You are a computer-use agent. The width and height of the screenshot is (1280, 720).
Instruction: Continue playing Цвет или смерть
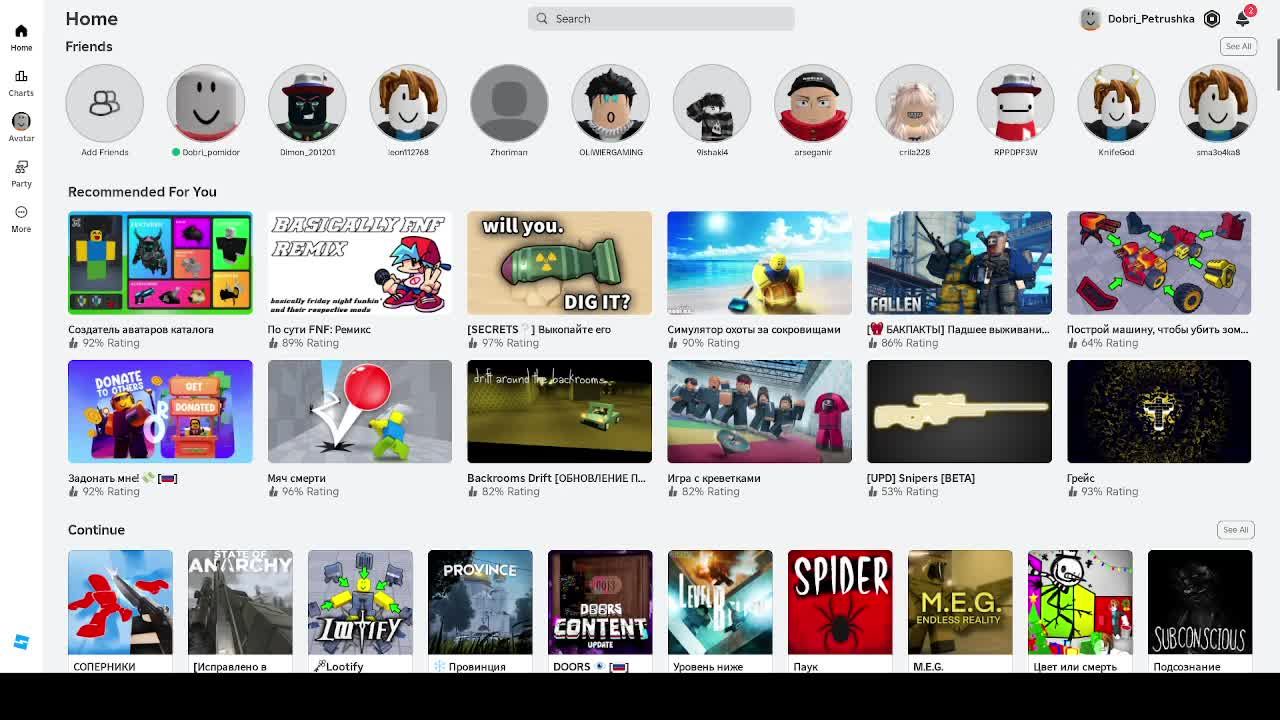[x=1080, y=602]
